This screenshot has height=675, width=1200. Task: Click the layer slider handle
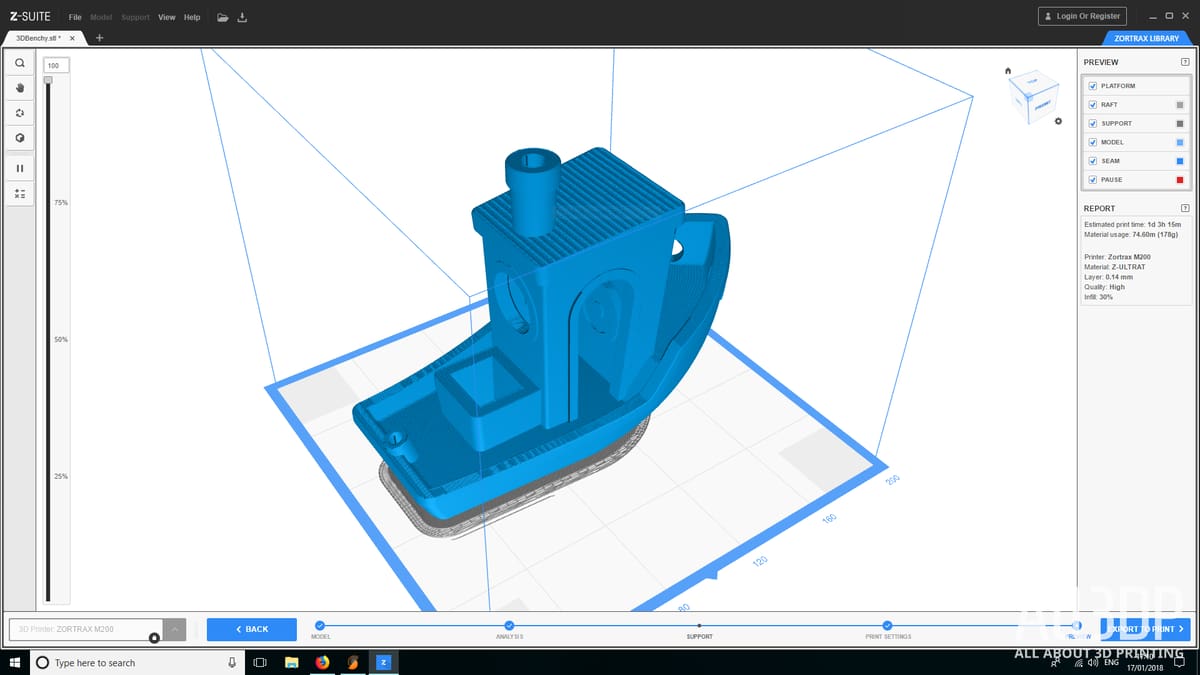point(47,80)
